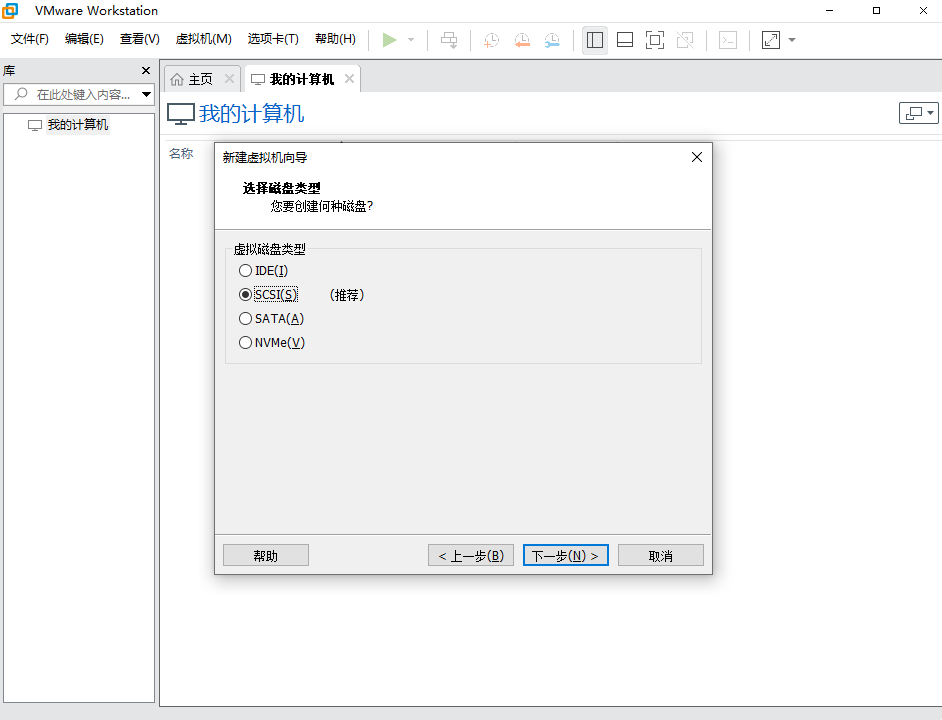Screen dimensions: 942x720
Task: Minimize the VMware Workstation window
Action: click(829, 11)
